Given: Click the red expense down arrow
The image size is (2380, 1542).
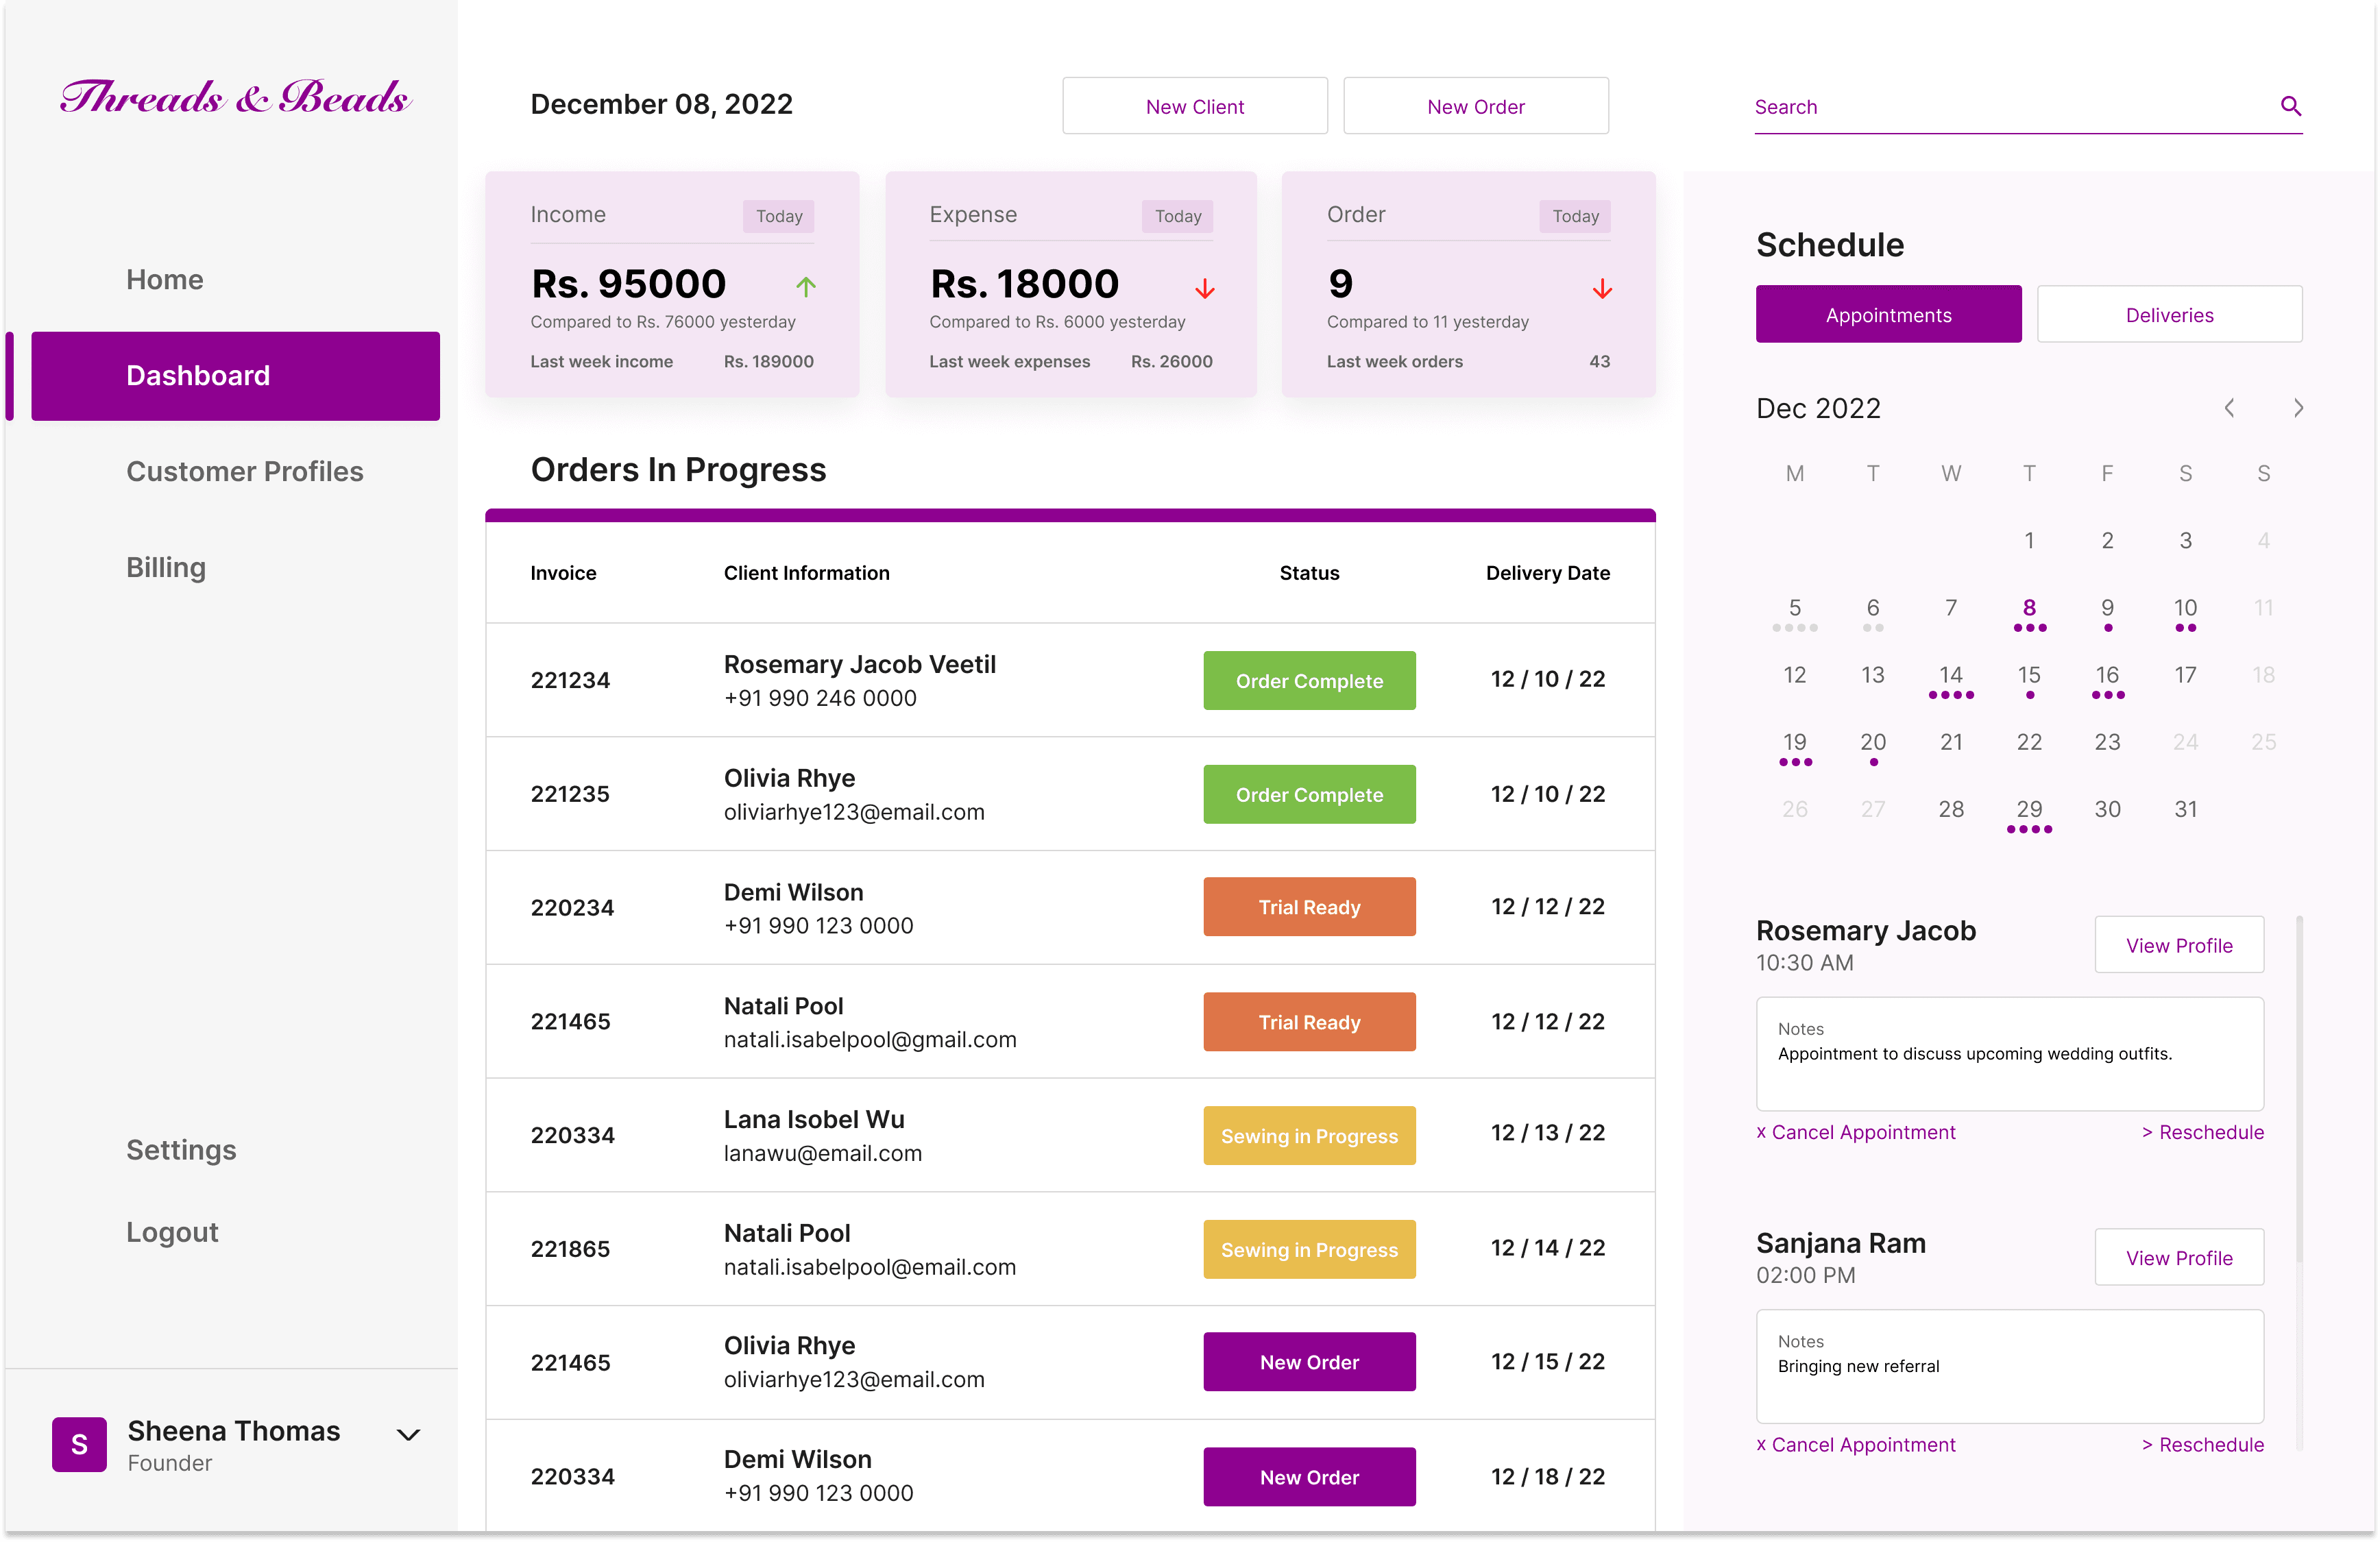Looking at the screenshot, I should [1205, 289].
